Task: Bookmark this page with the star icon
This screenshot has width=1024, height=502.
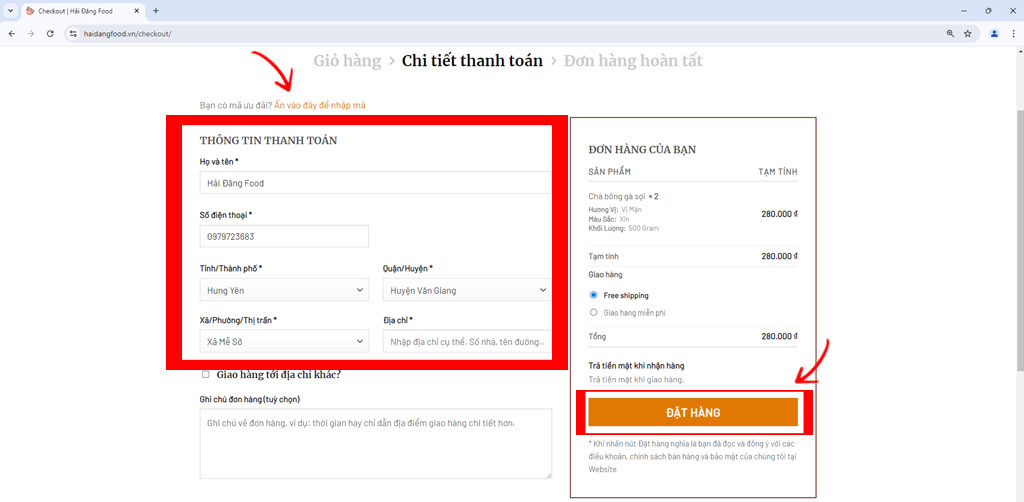Action: click(x=967, y=33)
